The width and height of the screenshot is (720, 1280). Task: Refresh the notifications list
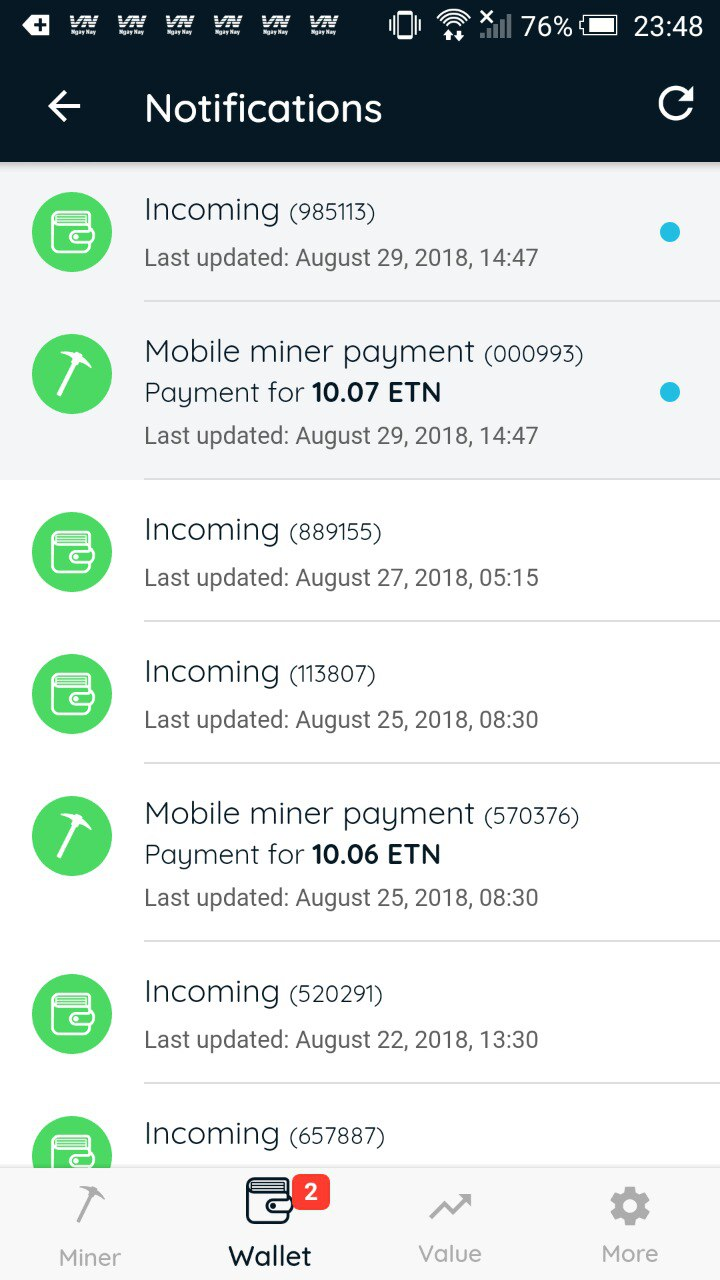[x=675, y=104]
